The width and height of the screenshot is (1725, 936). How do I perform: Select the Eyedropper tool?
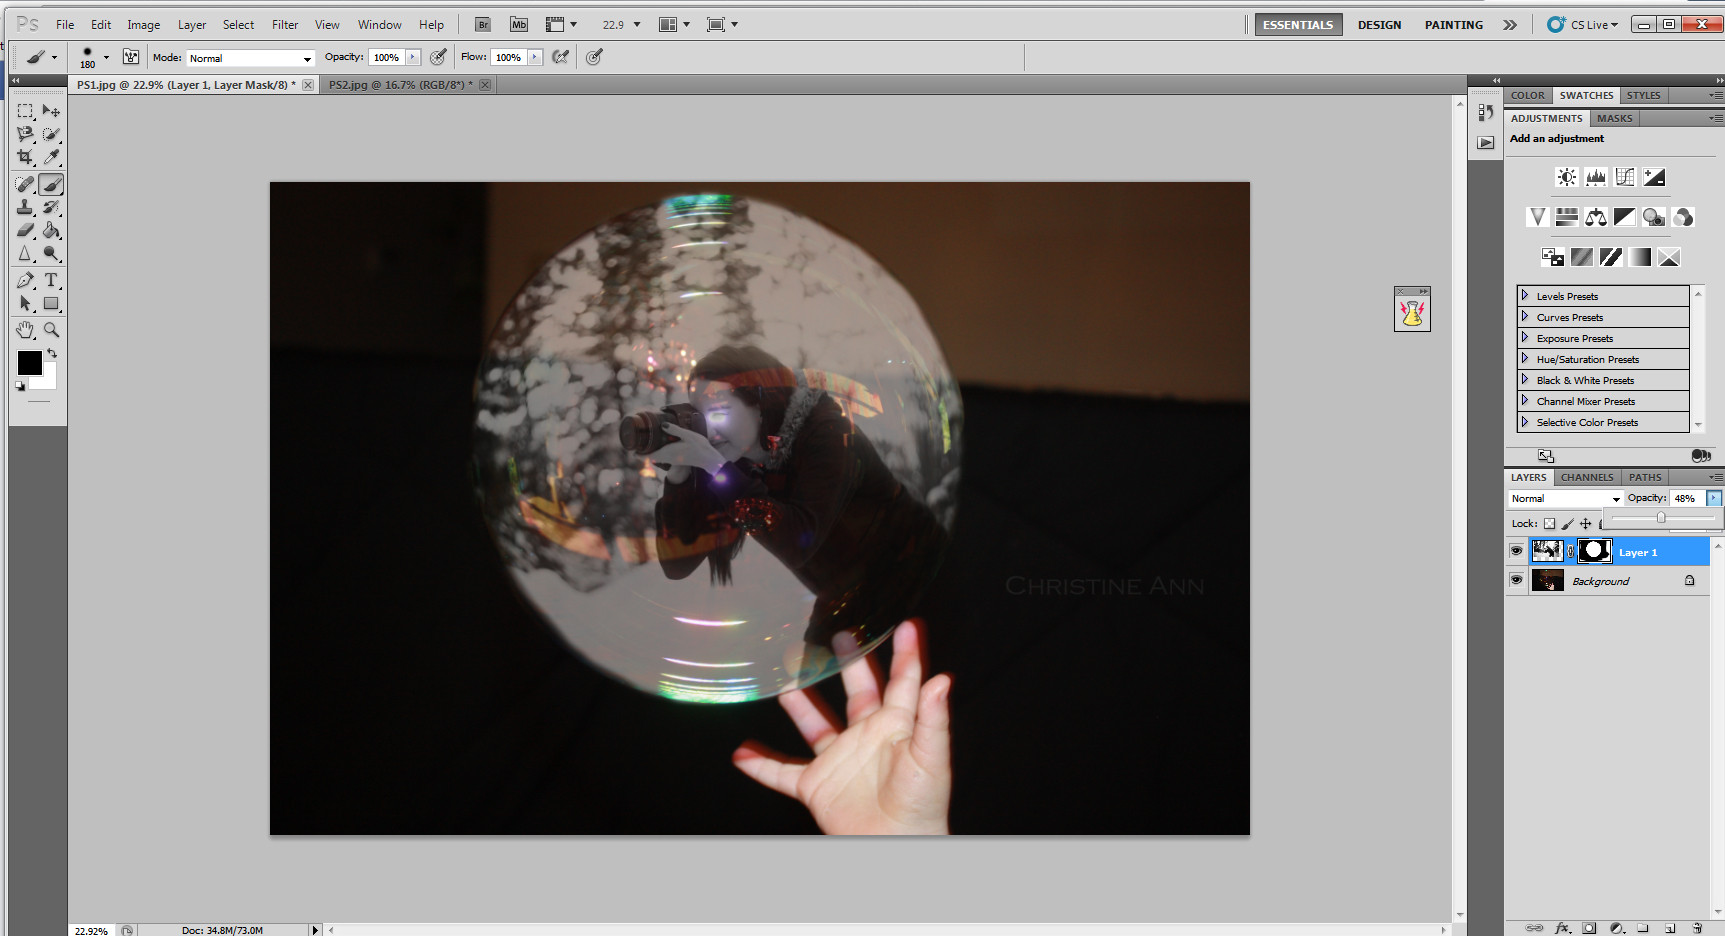tap(51, 157)
